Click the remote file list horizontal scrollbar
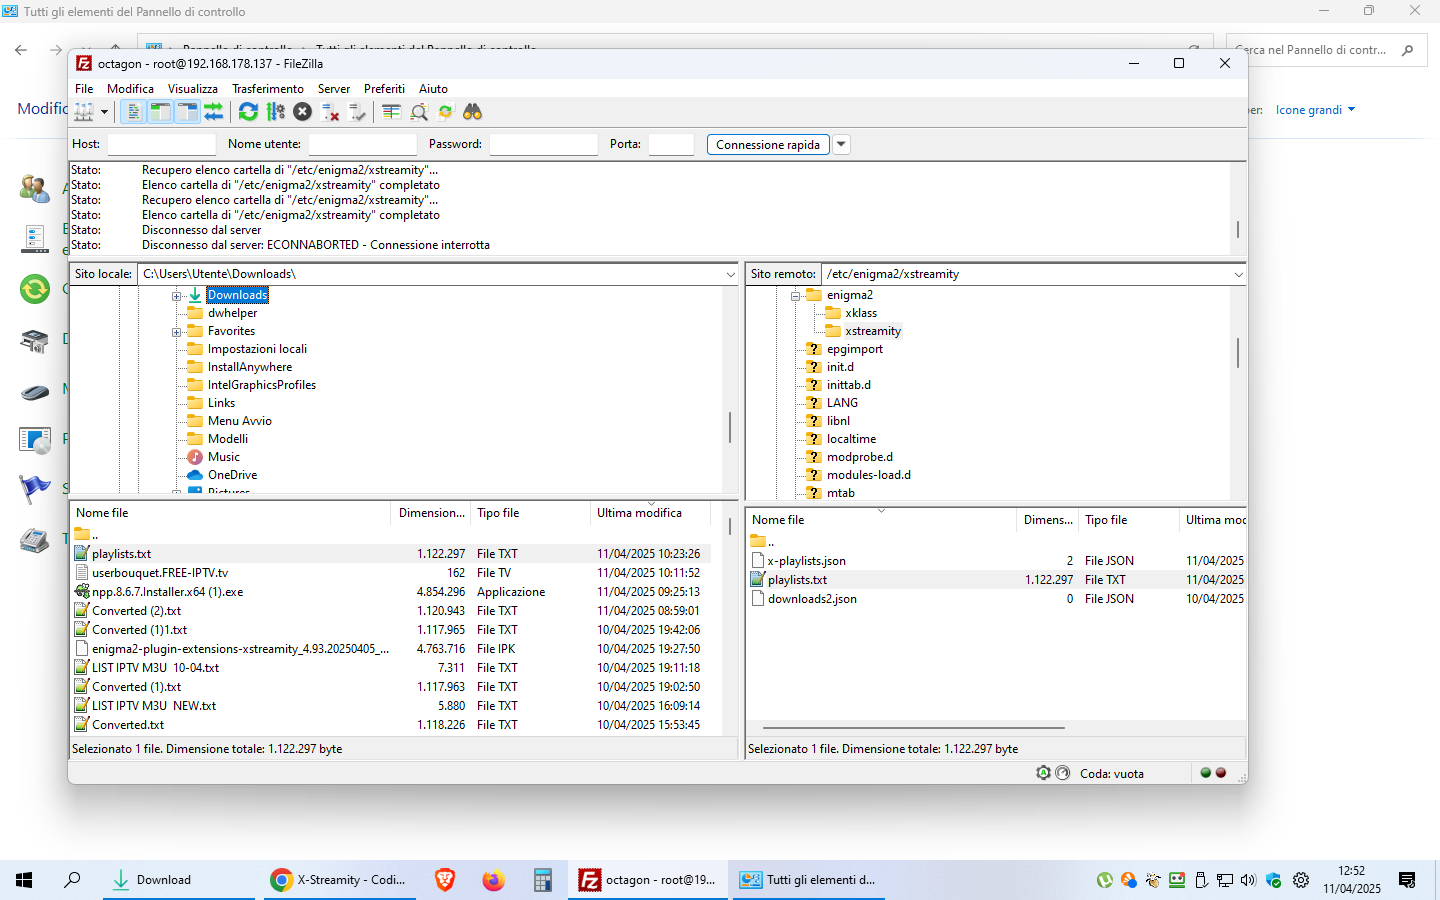This screenshot has height=900, width=1440. pos(914,728)
